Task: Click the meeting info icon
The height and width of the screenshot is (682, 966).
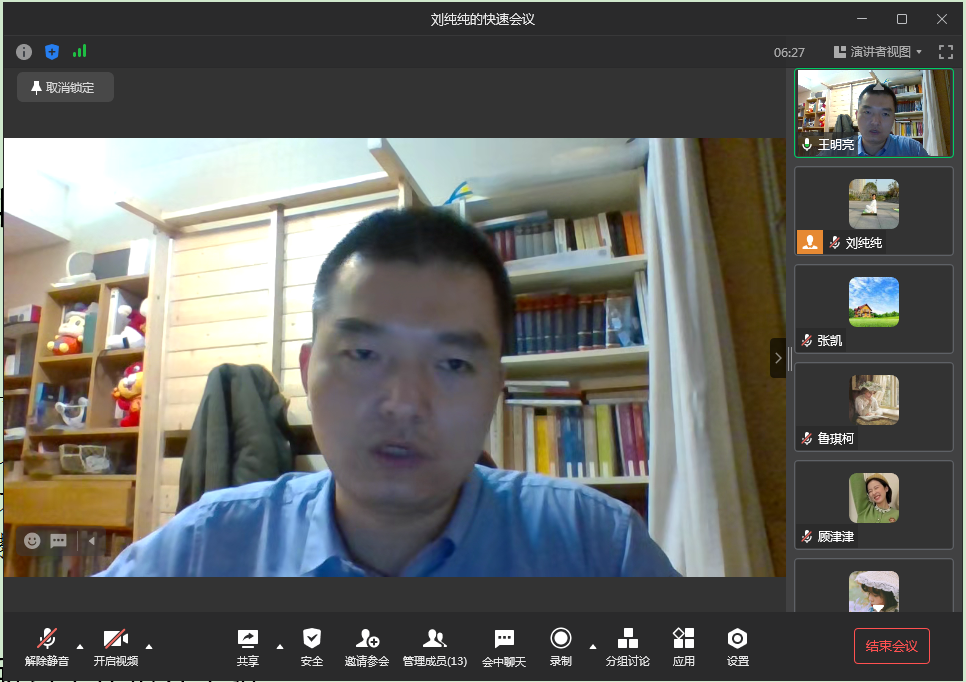Action: [x=24, y=52]
